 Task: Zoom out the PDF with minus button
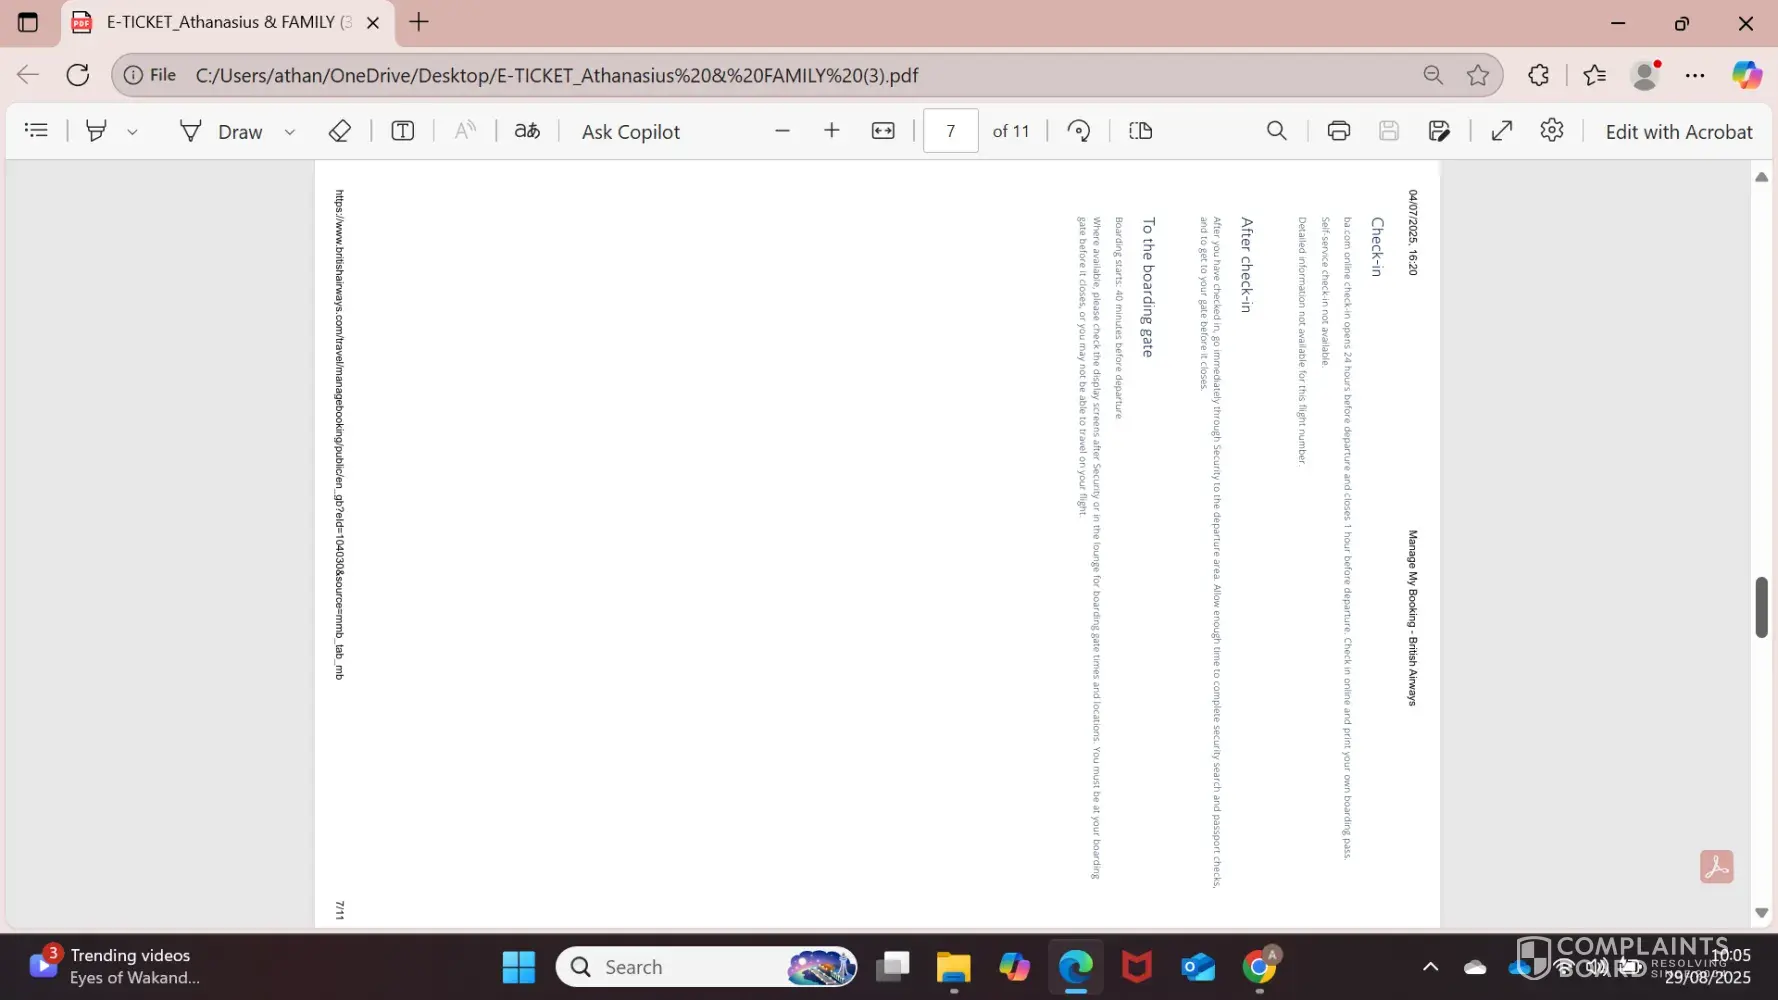tap(782, 131)
